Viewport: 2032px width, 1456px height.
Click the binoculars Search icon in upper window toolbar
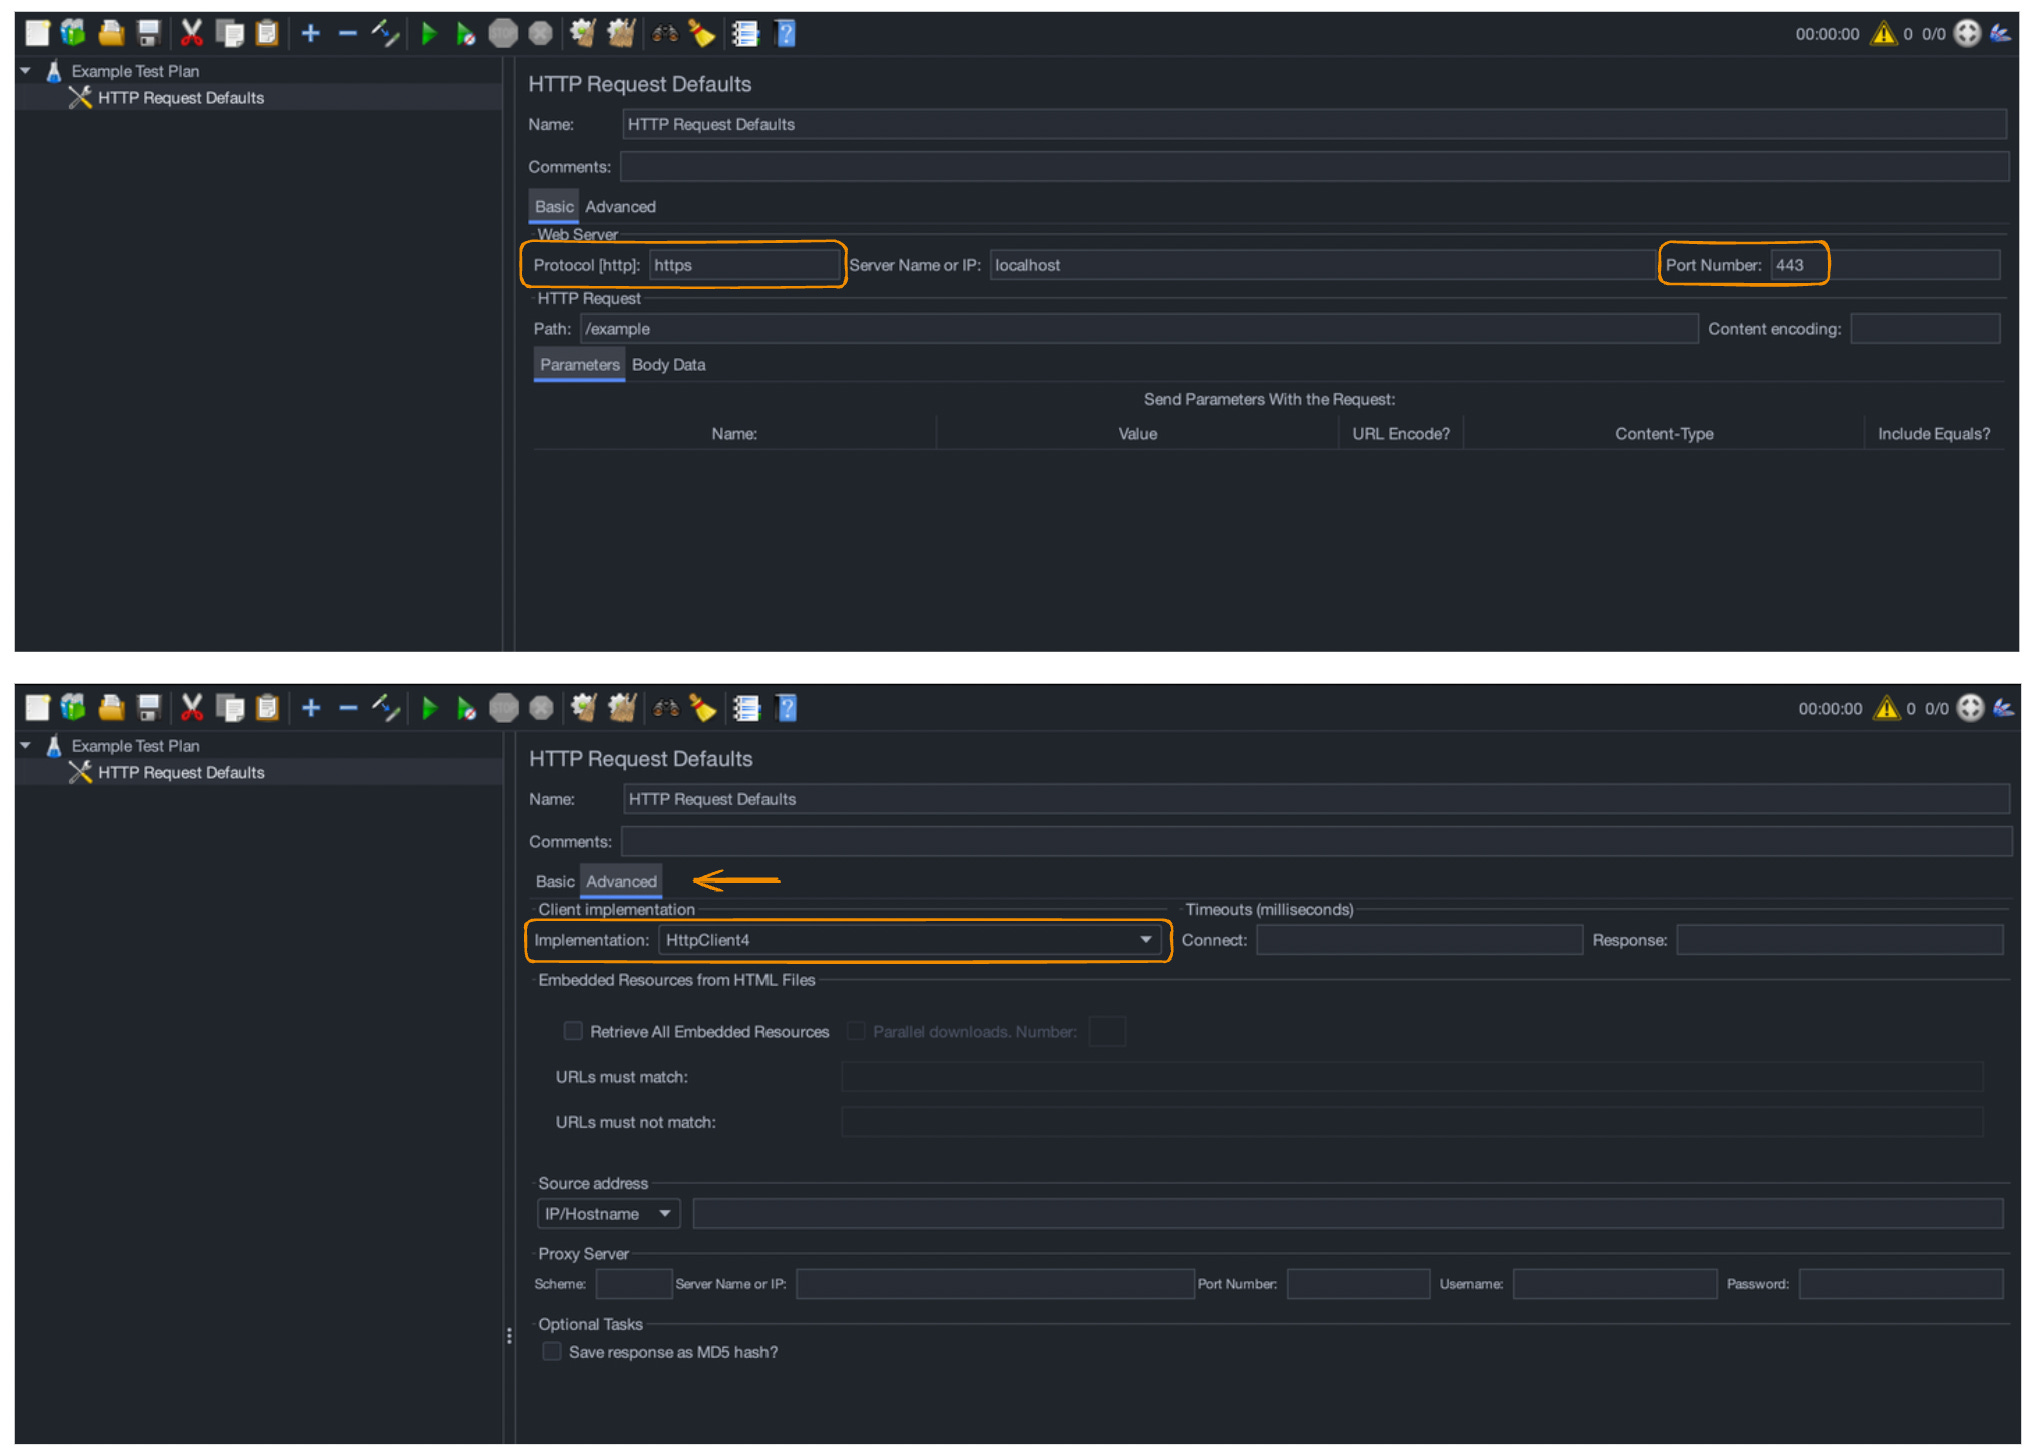point(665,34)
